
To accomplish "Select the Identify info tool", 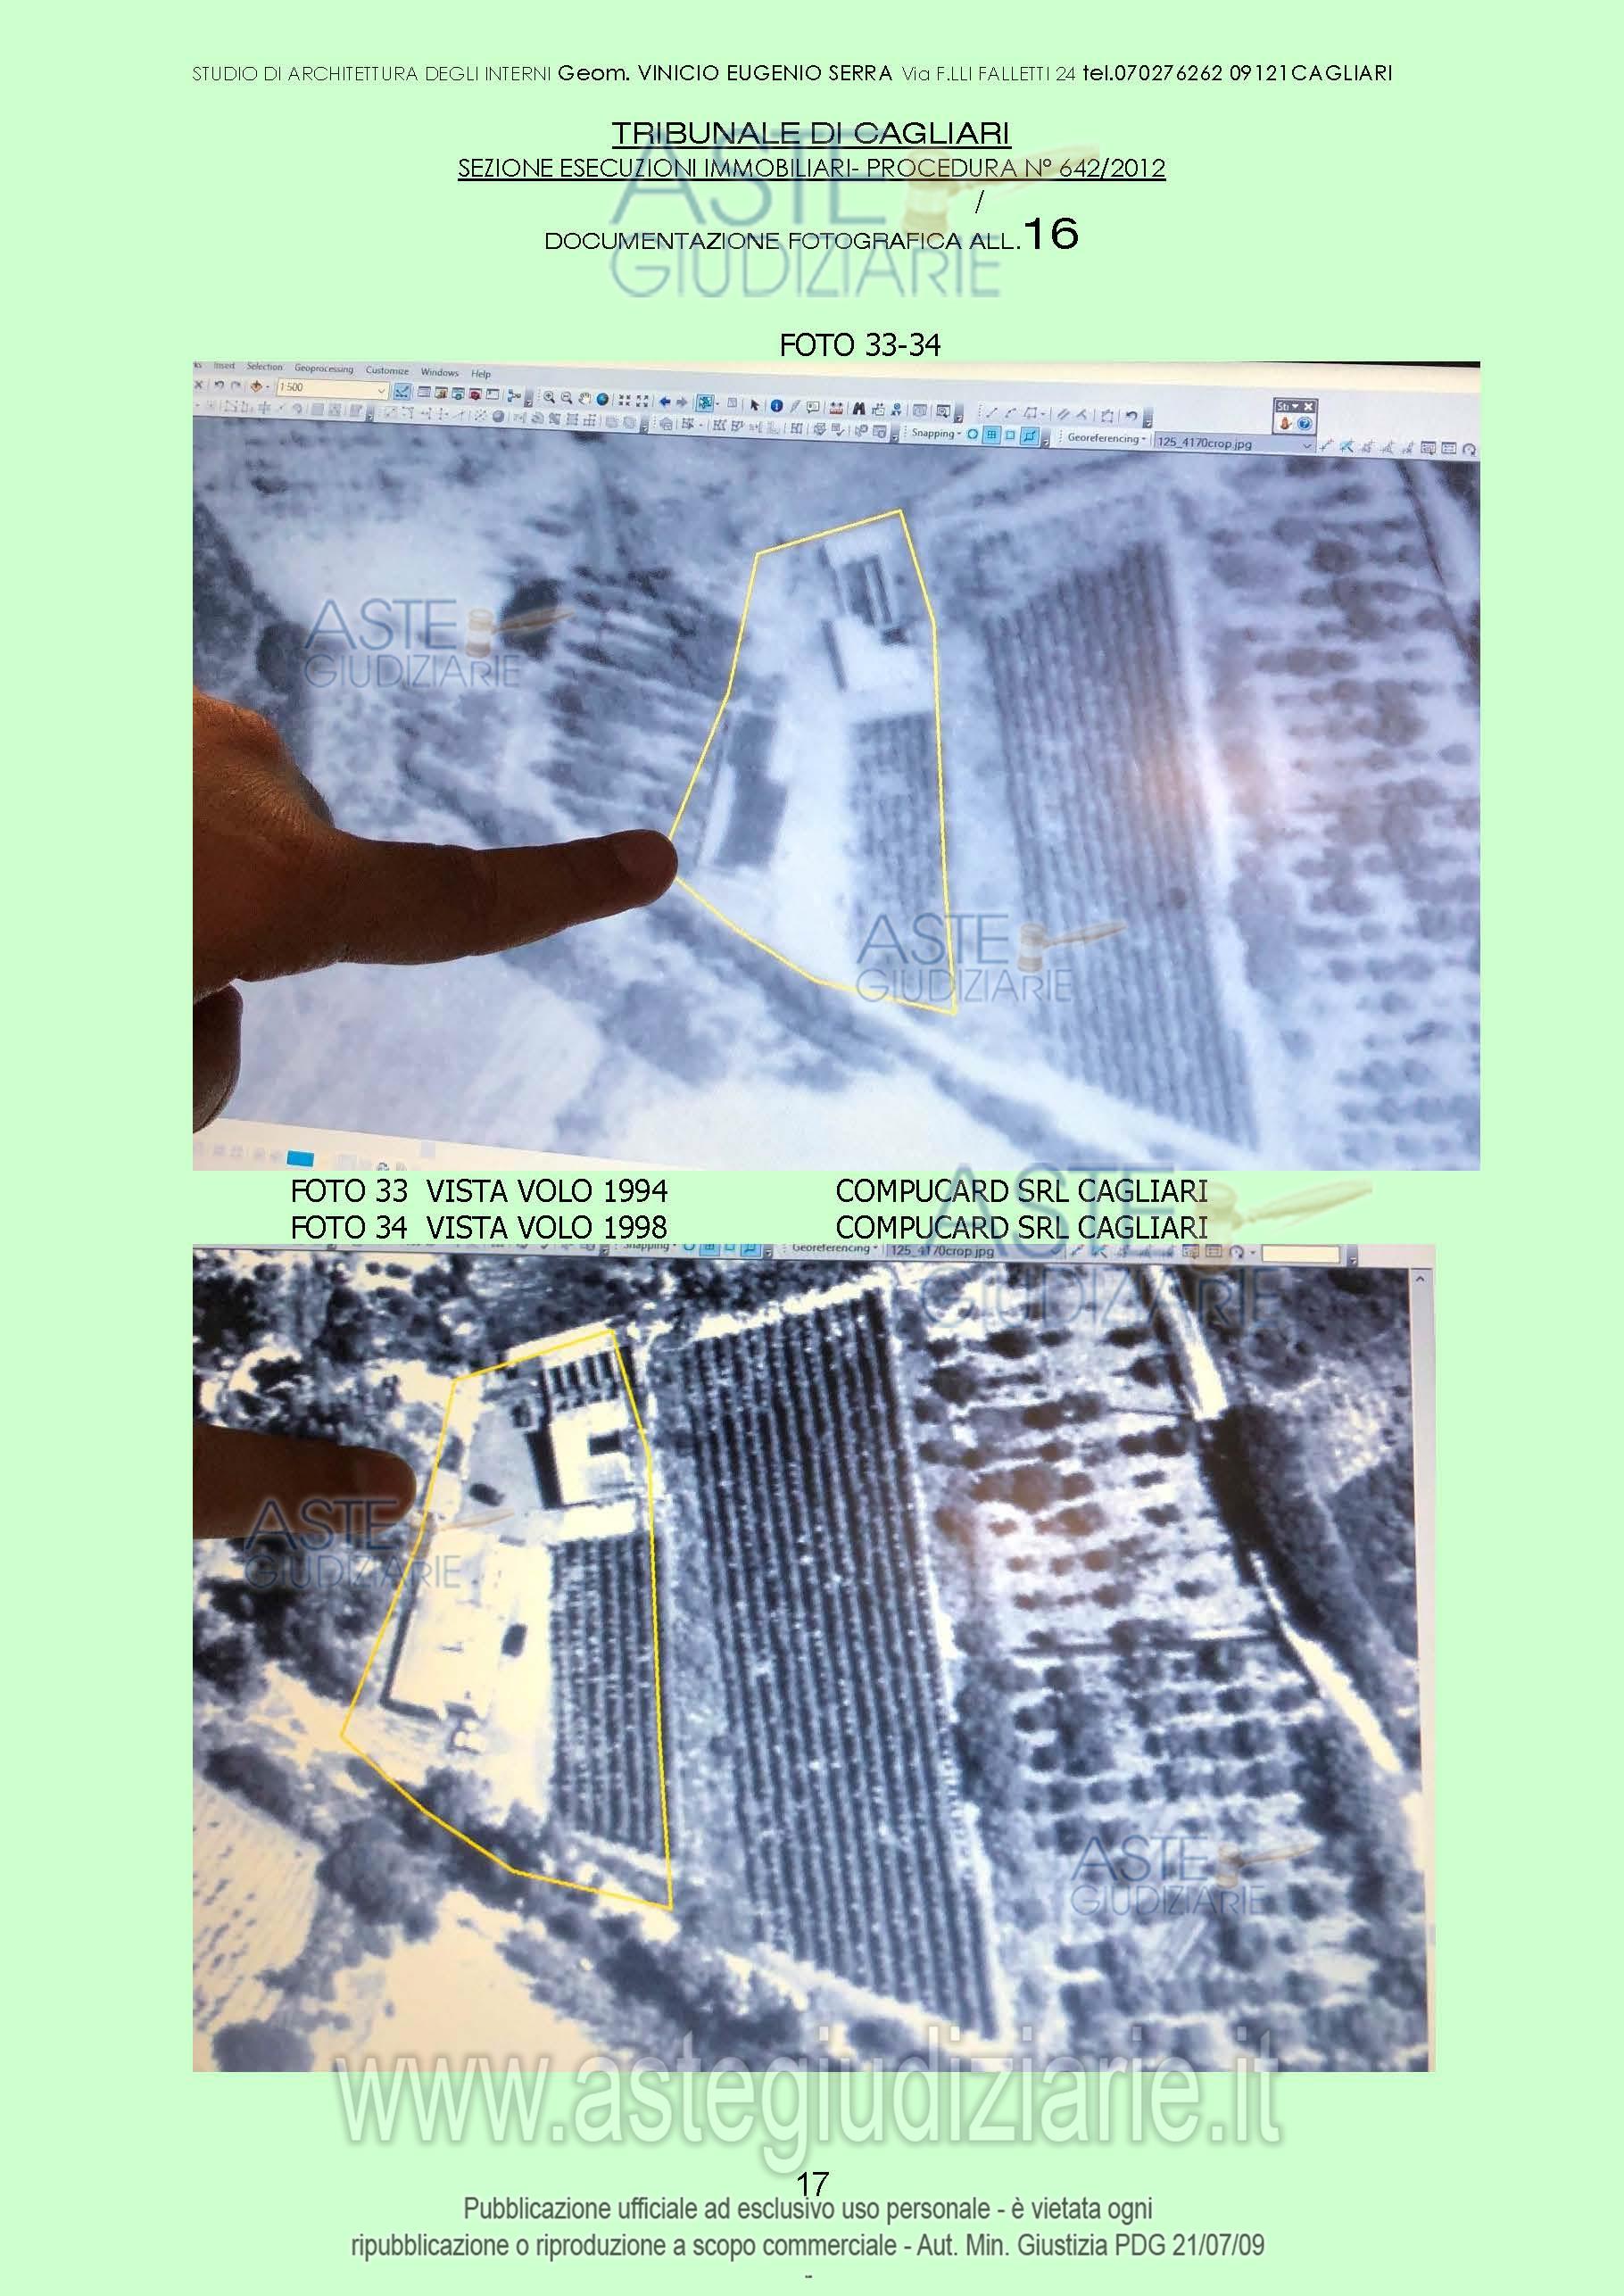I will click(x=776, y=406).
